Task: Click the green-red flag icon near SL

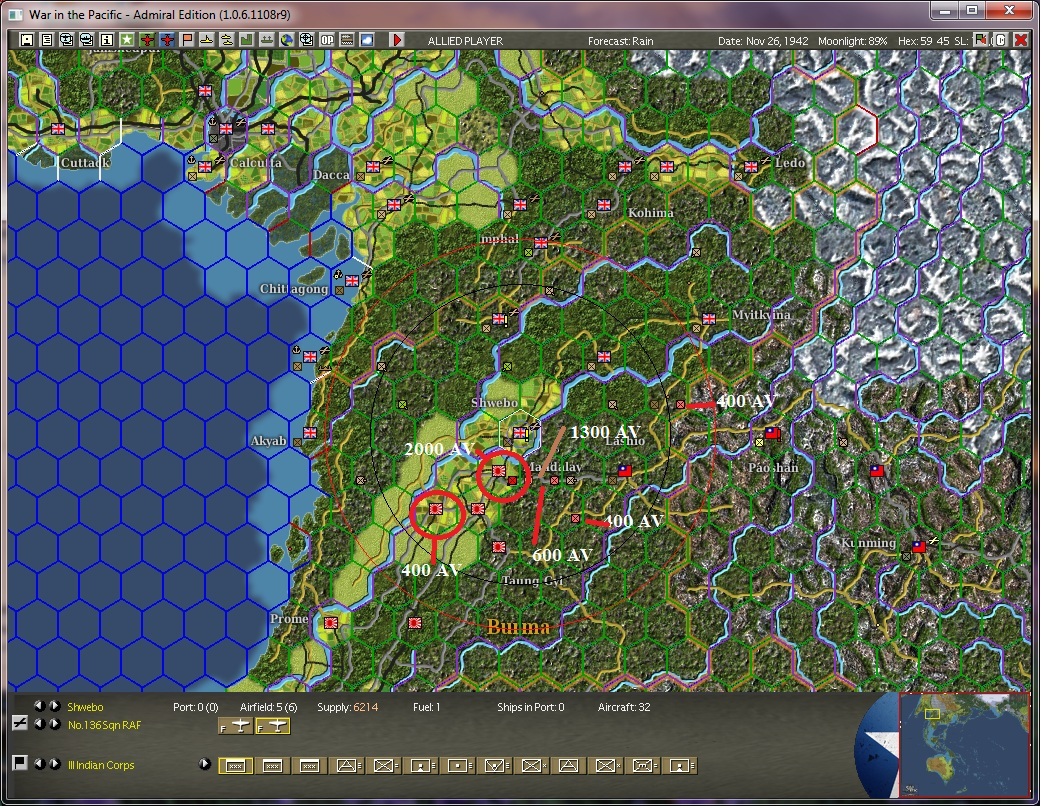Action: coord(981,40)
